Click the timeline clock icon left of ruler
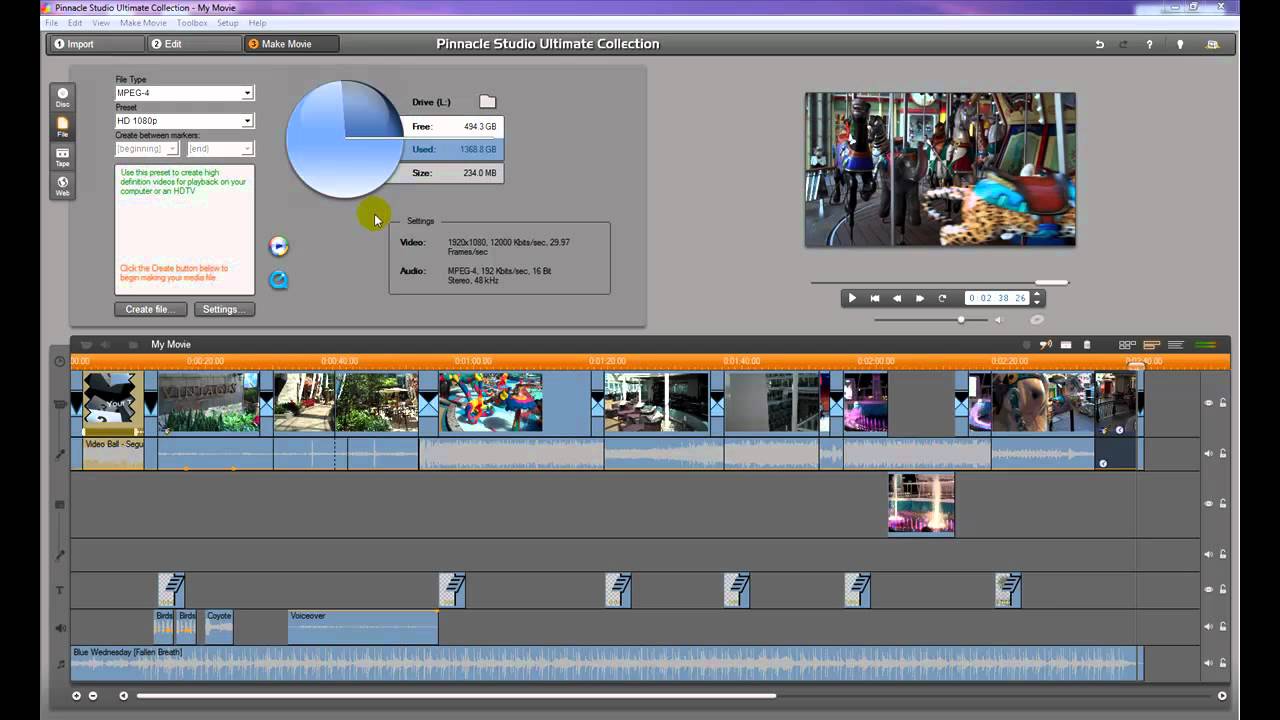Screen dimensions: 1280x720 pos(60,361)
